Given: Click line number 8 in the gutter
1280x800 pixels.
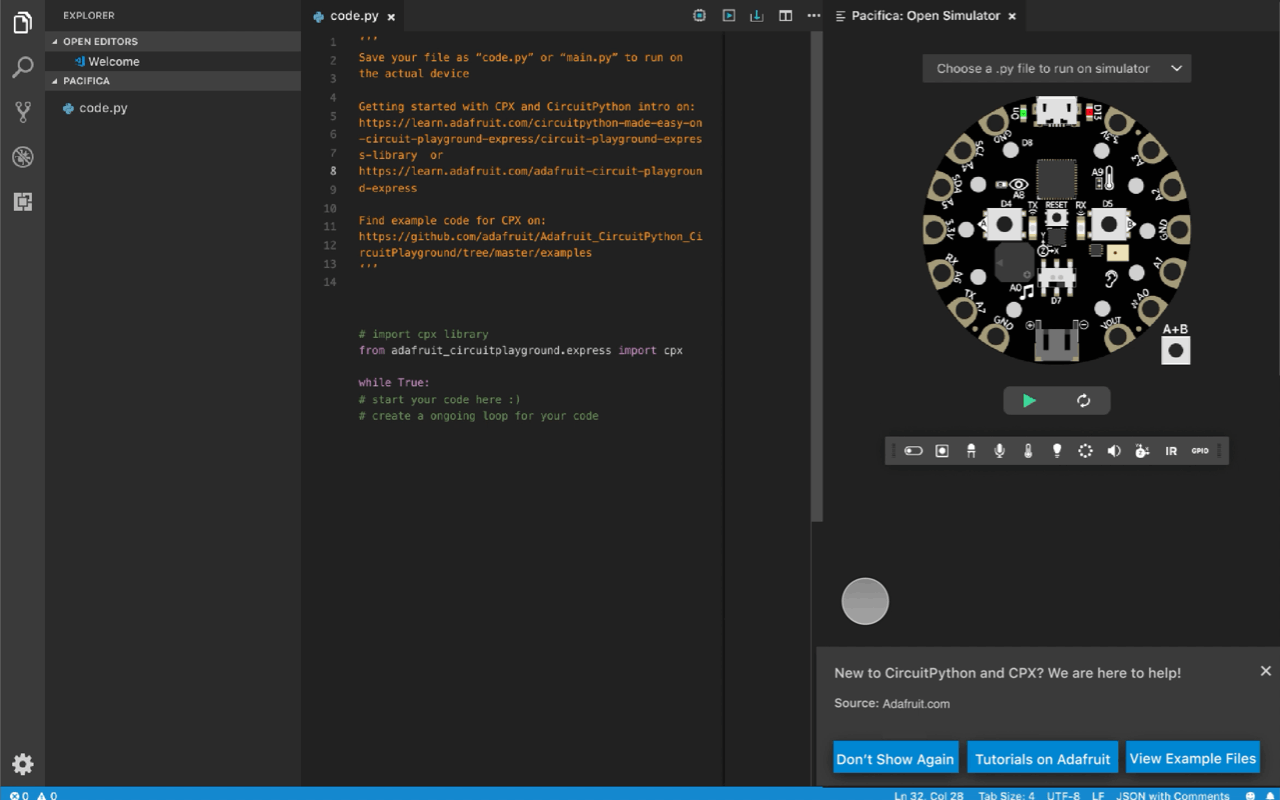Looking at the screenshot, I should click(x=332, y=171).
